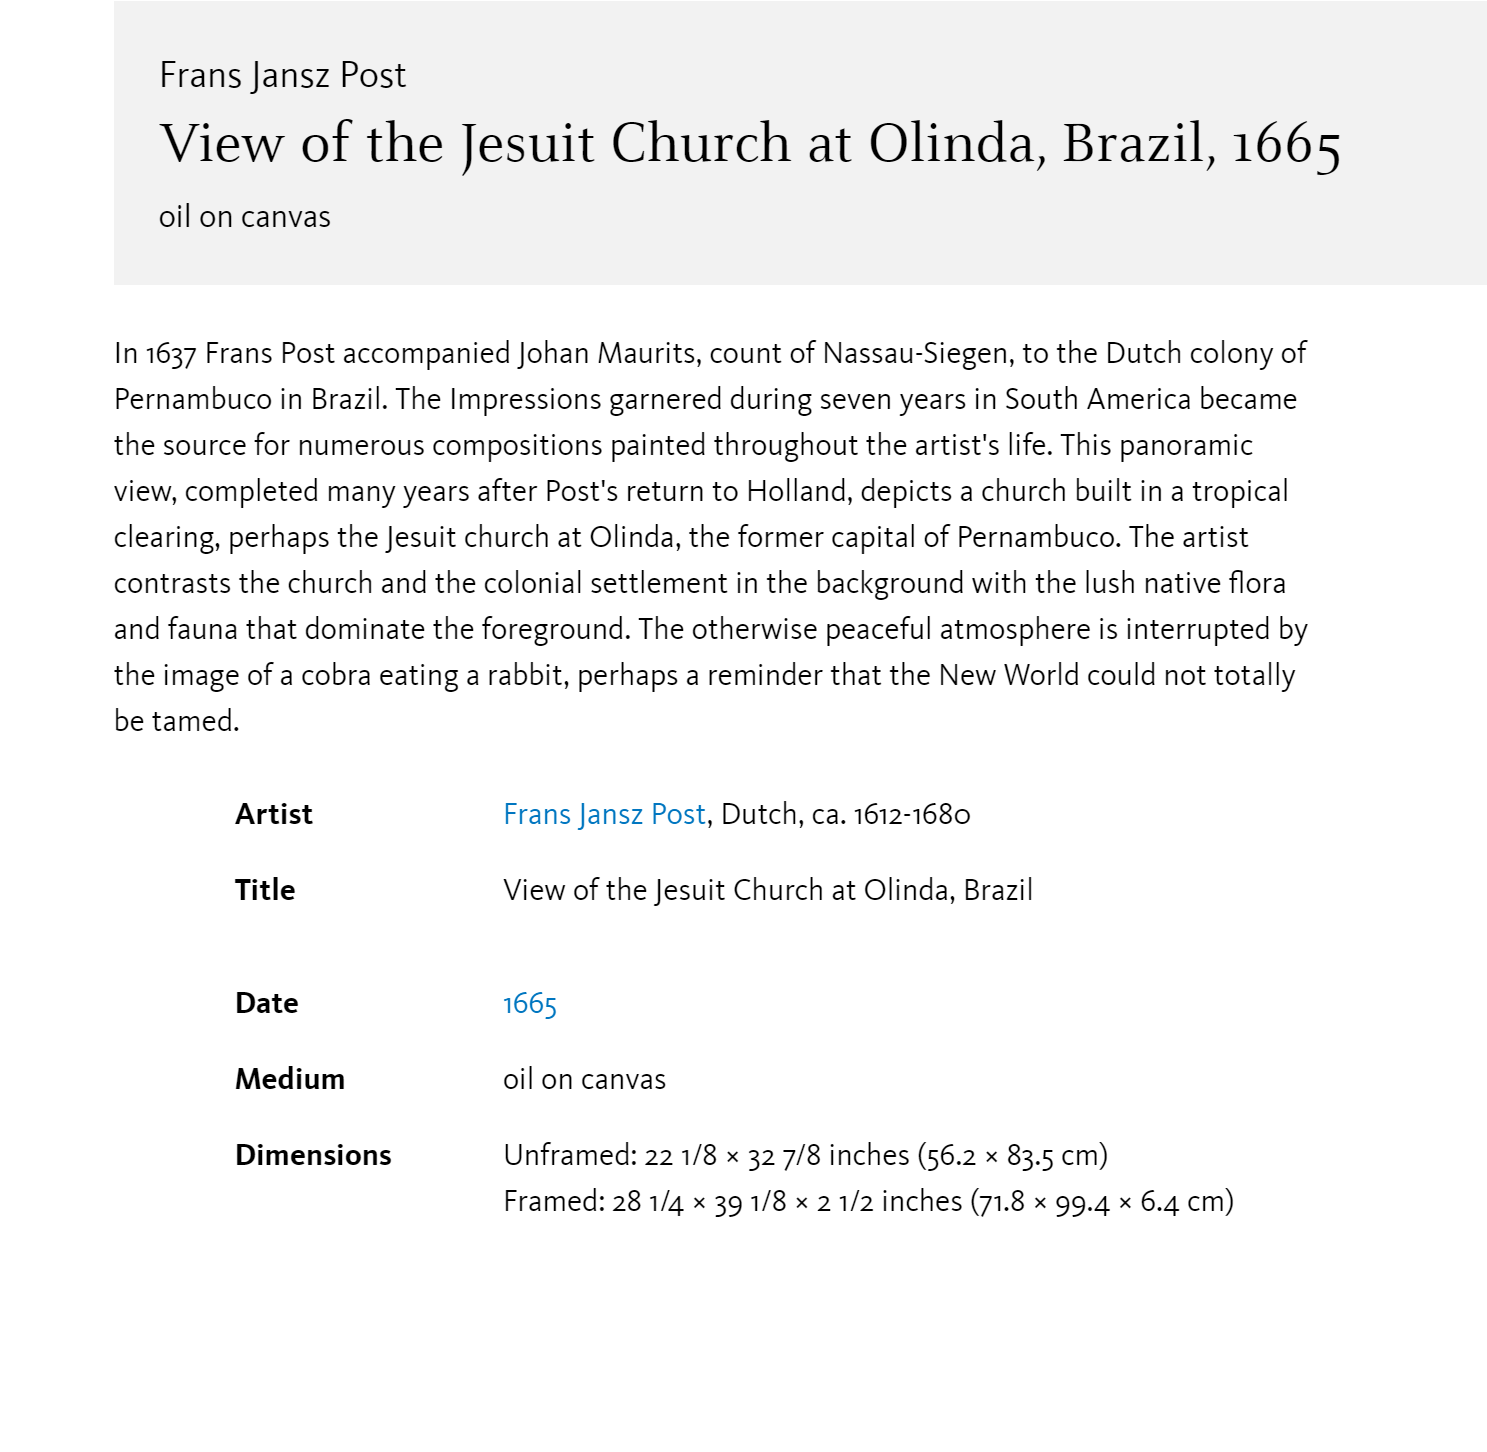Screen dimensions: 1487x1452
Task: Click the main painting title heading
Action: click(x=750, y=144)
